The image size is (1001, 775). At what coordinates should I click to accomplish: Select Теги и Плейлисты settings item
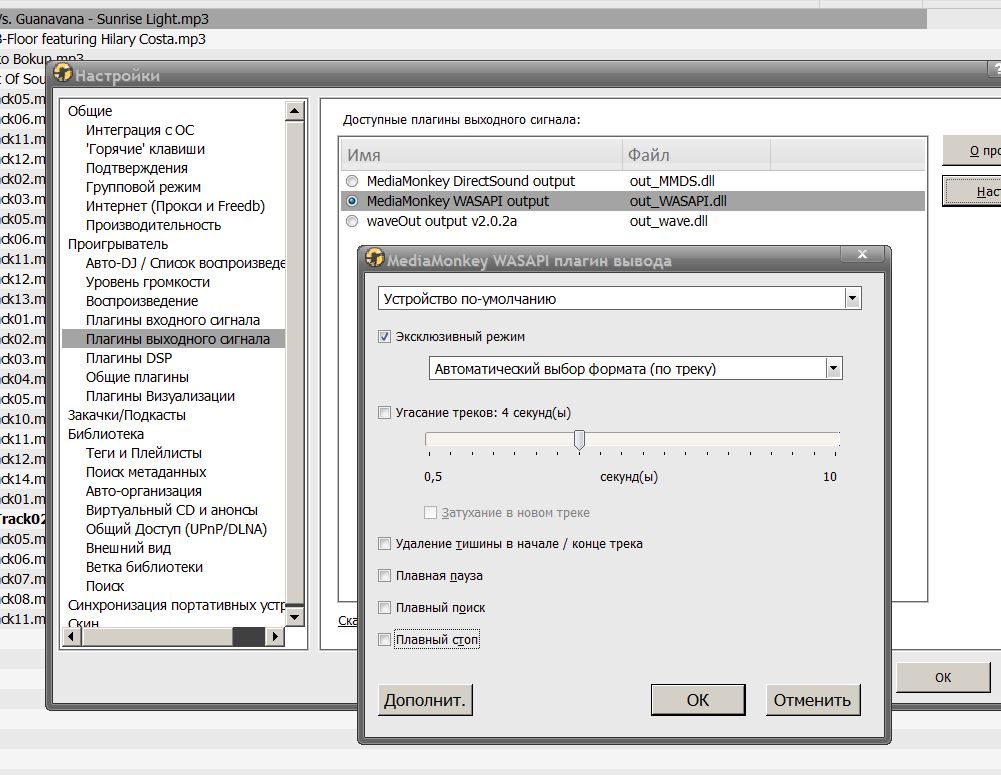144,453
